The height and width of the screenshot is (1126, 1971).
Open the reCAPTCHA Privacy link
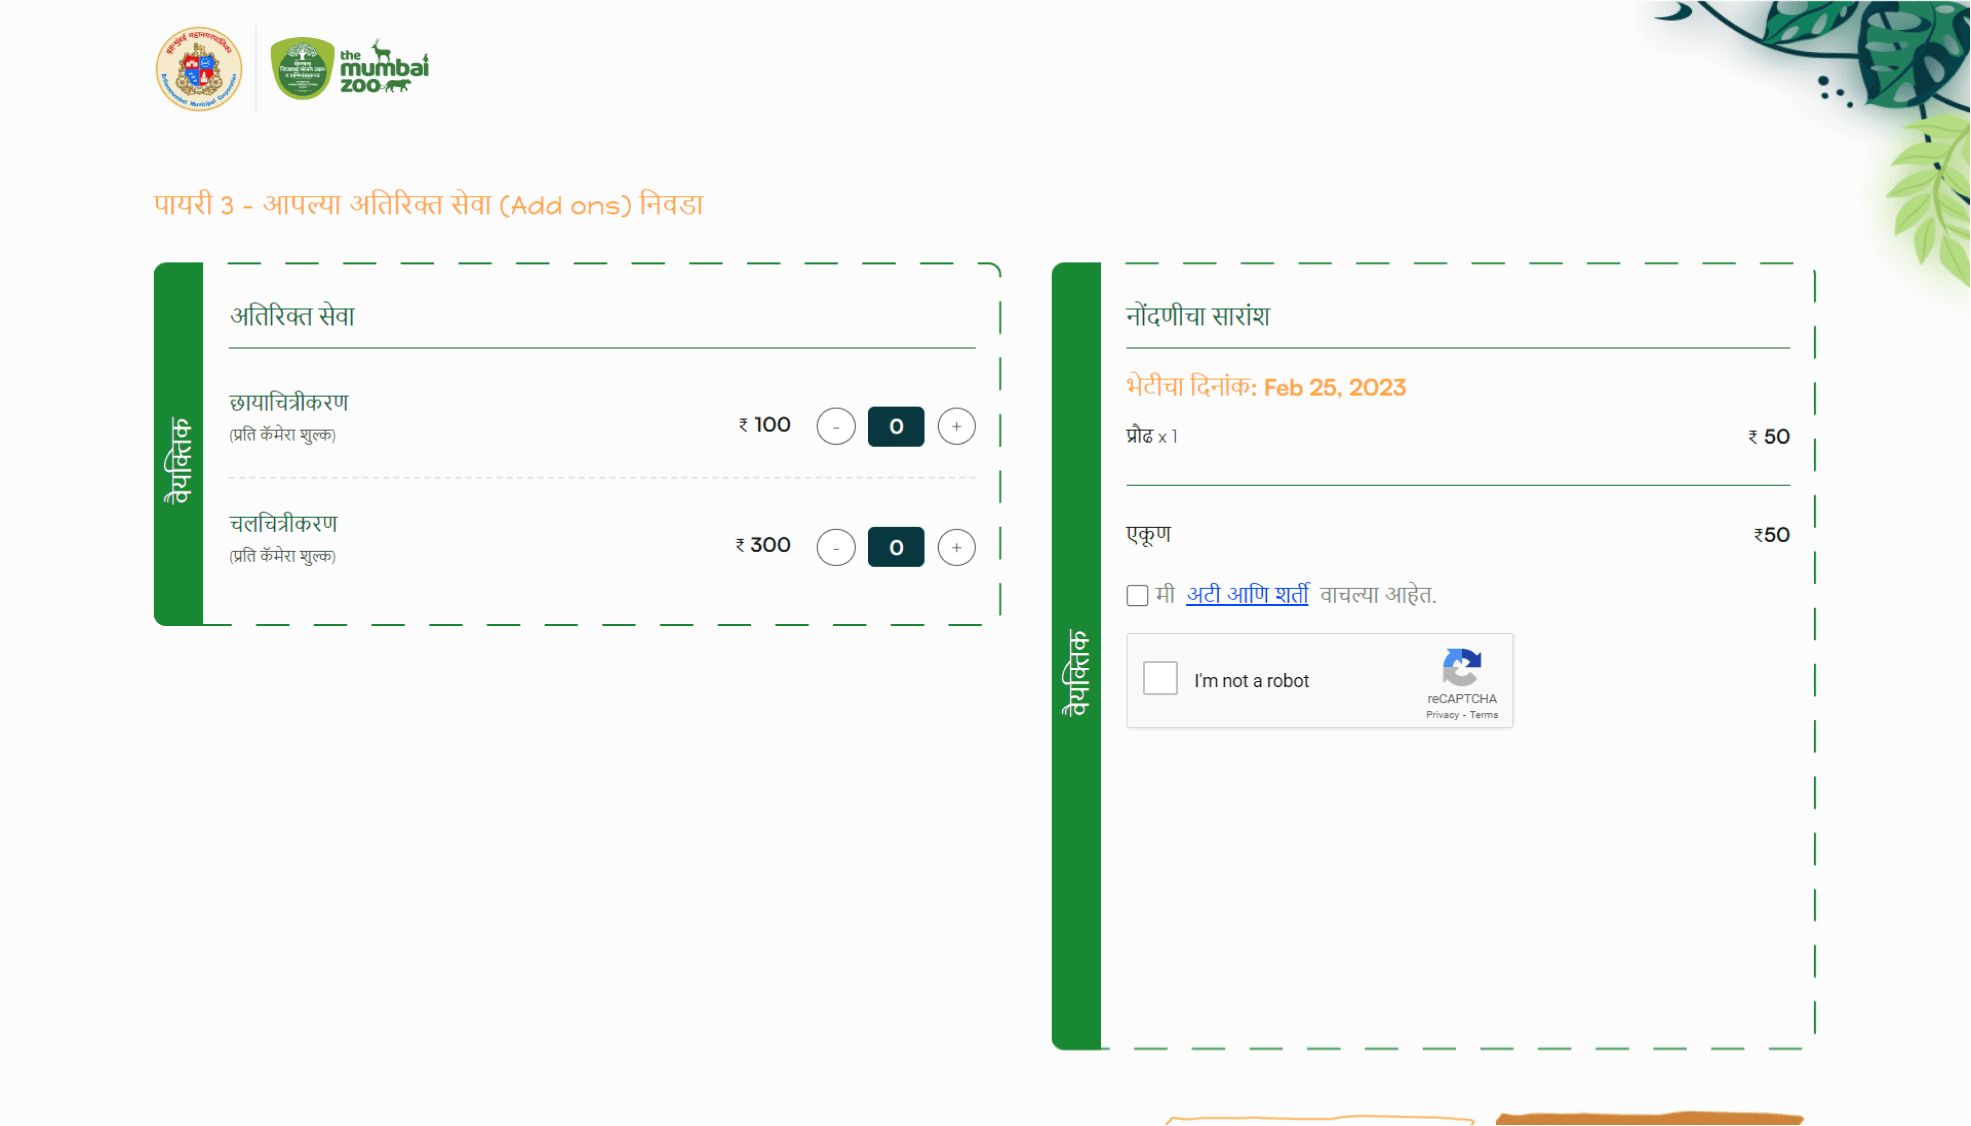pyautogui.click(x=1441, y=715)
